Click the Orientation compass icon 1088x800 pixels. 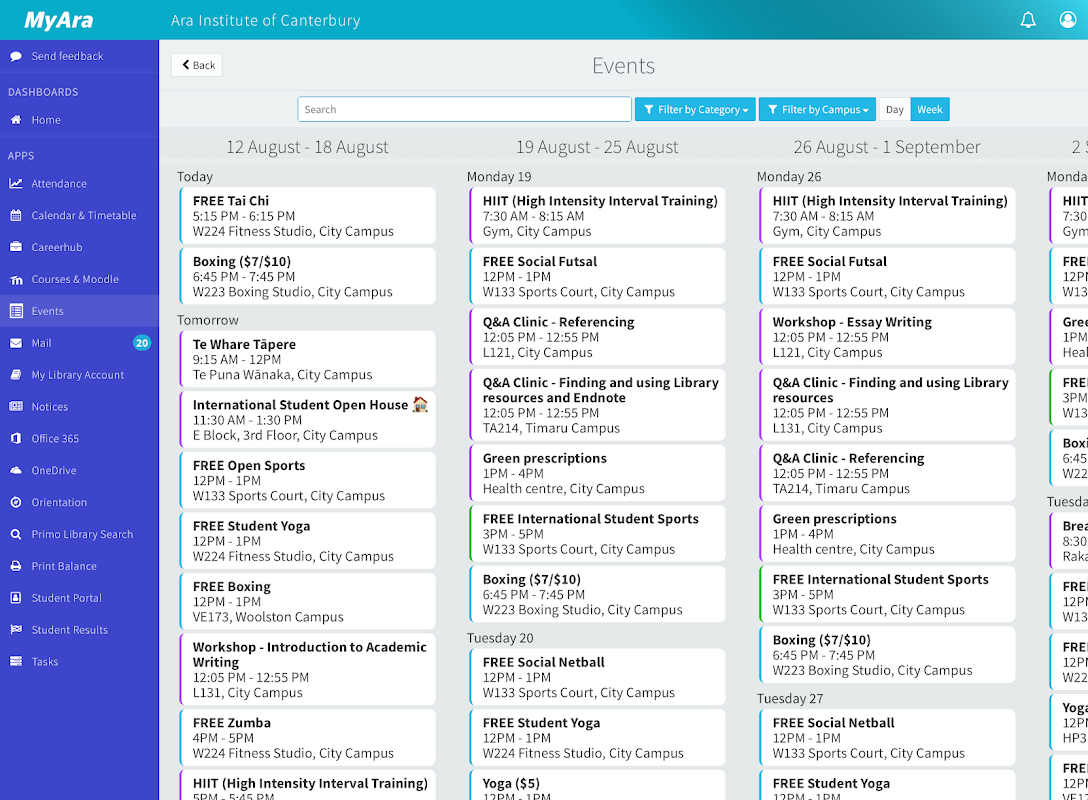(15, 503)
